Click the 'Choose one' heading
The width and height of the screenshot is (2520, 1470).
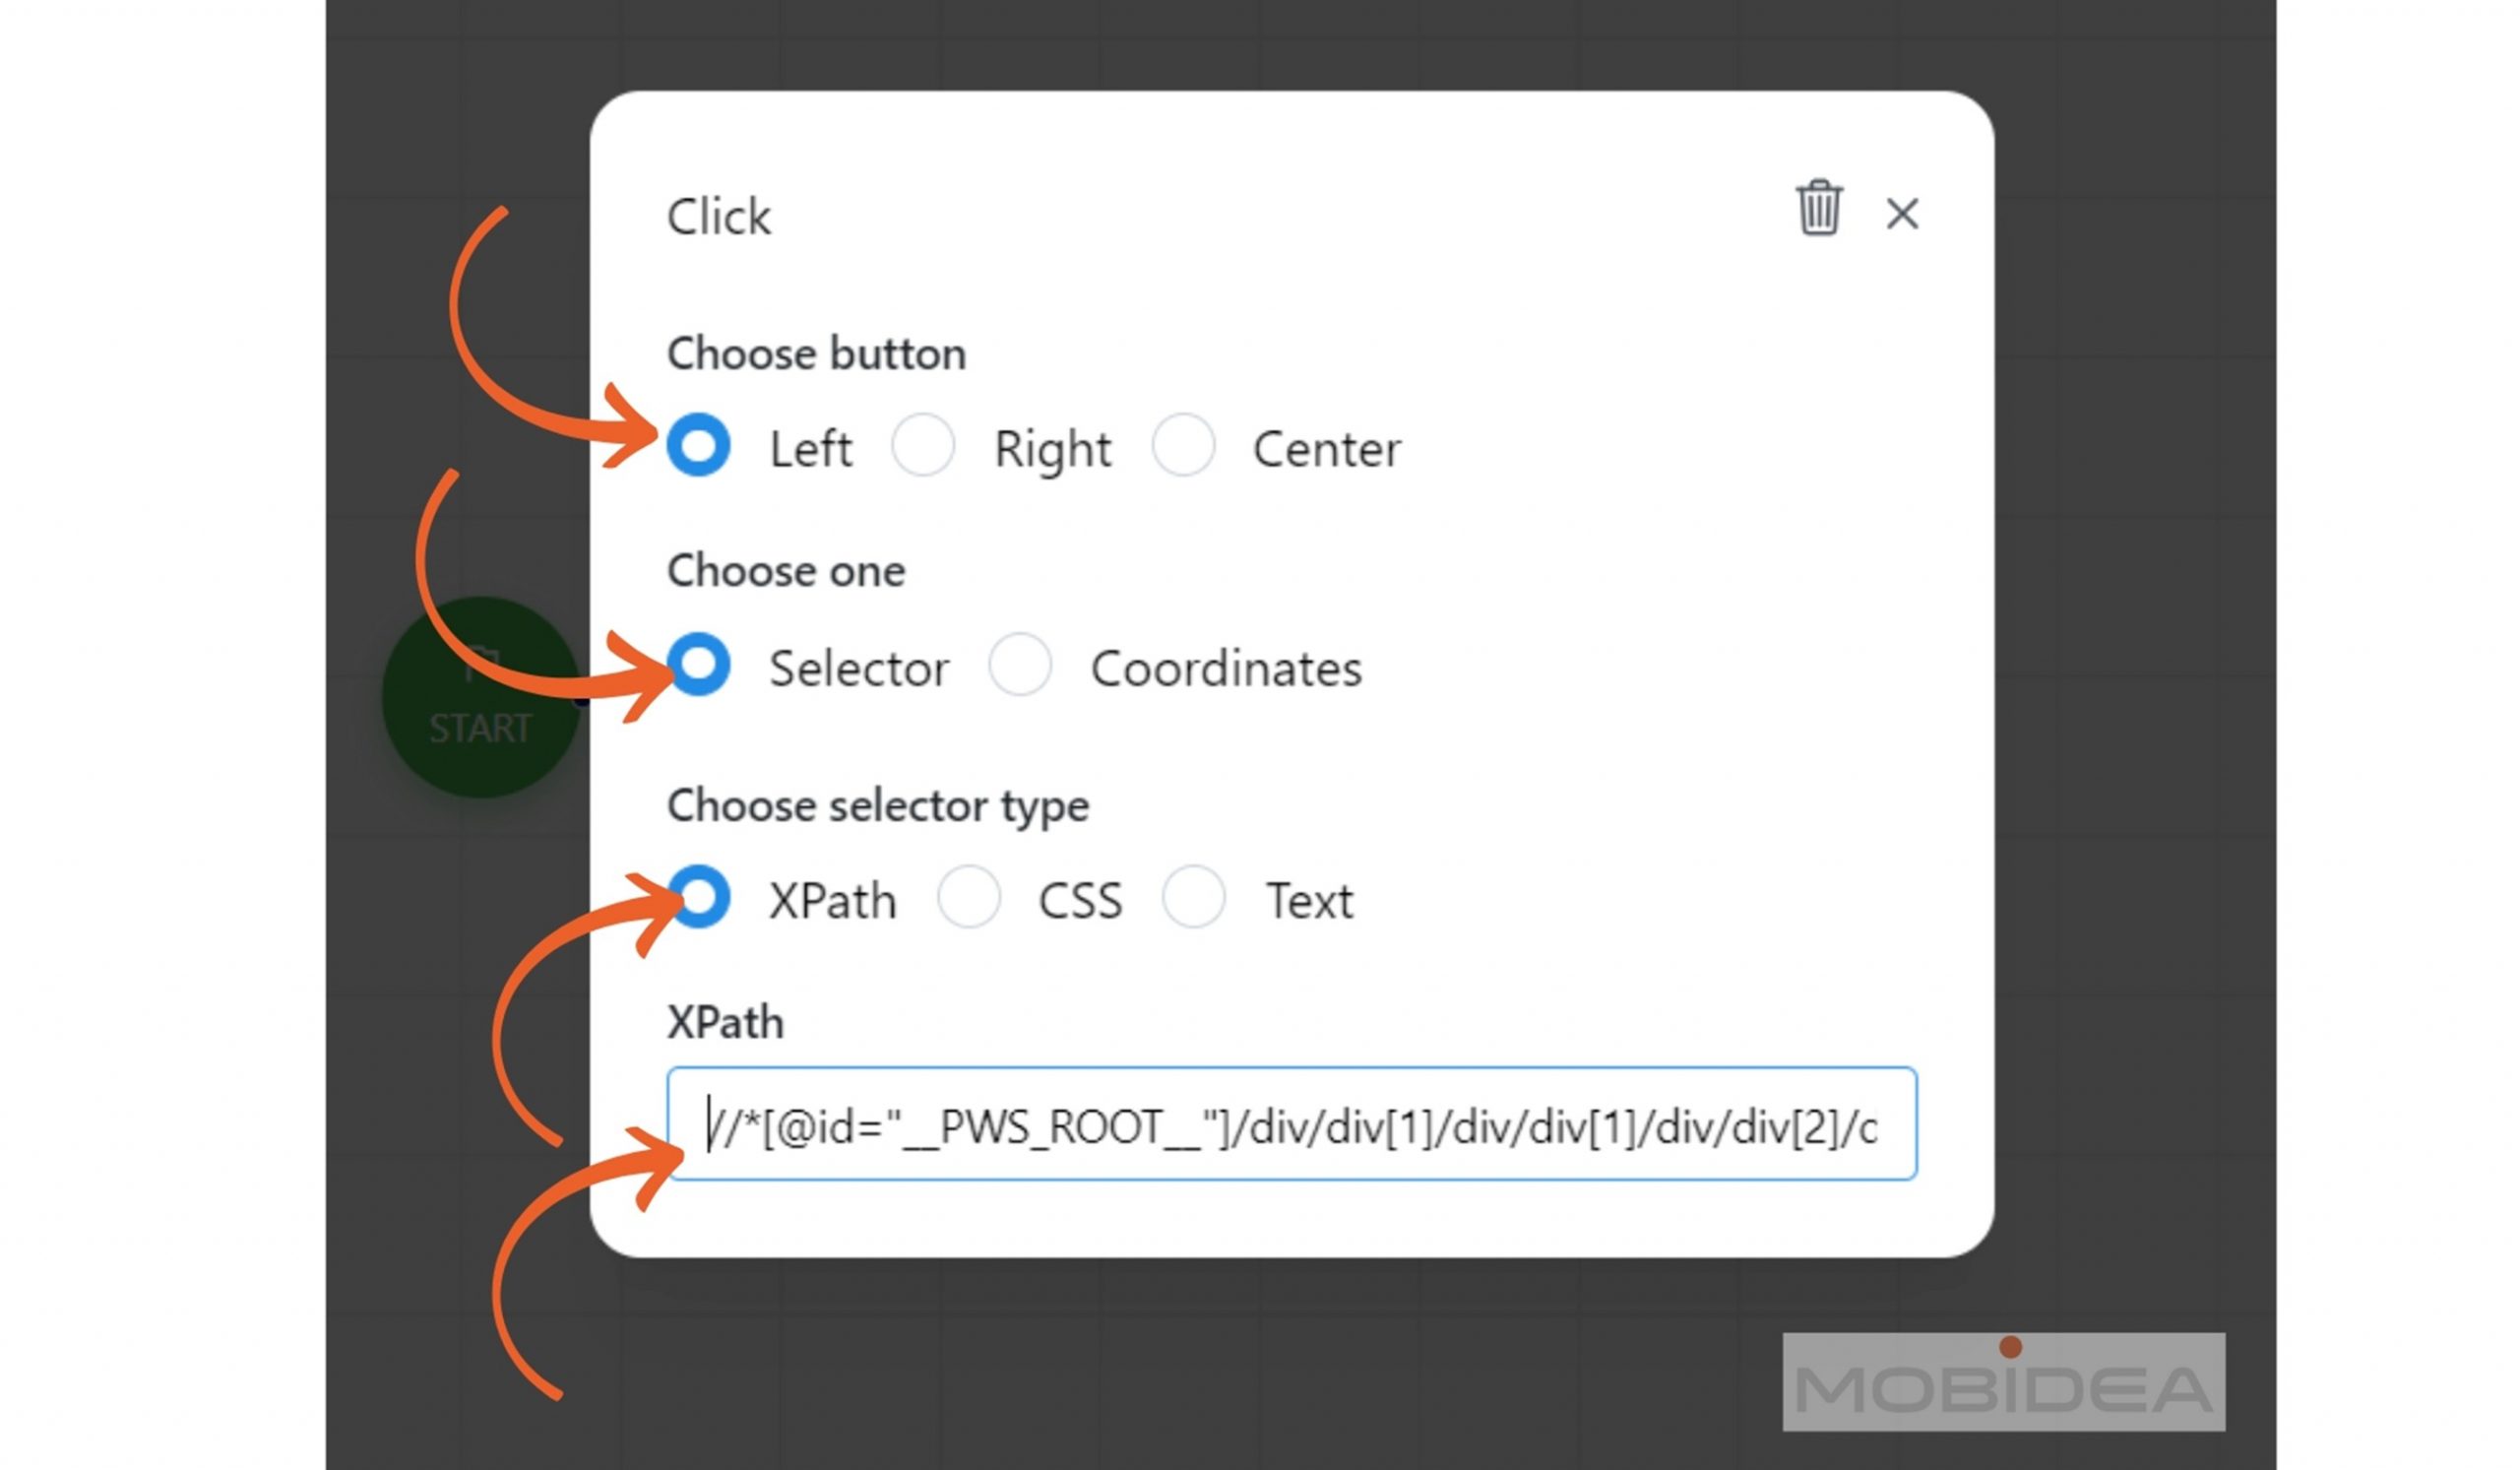pos(786,571)
